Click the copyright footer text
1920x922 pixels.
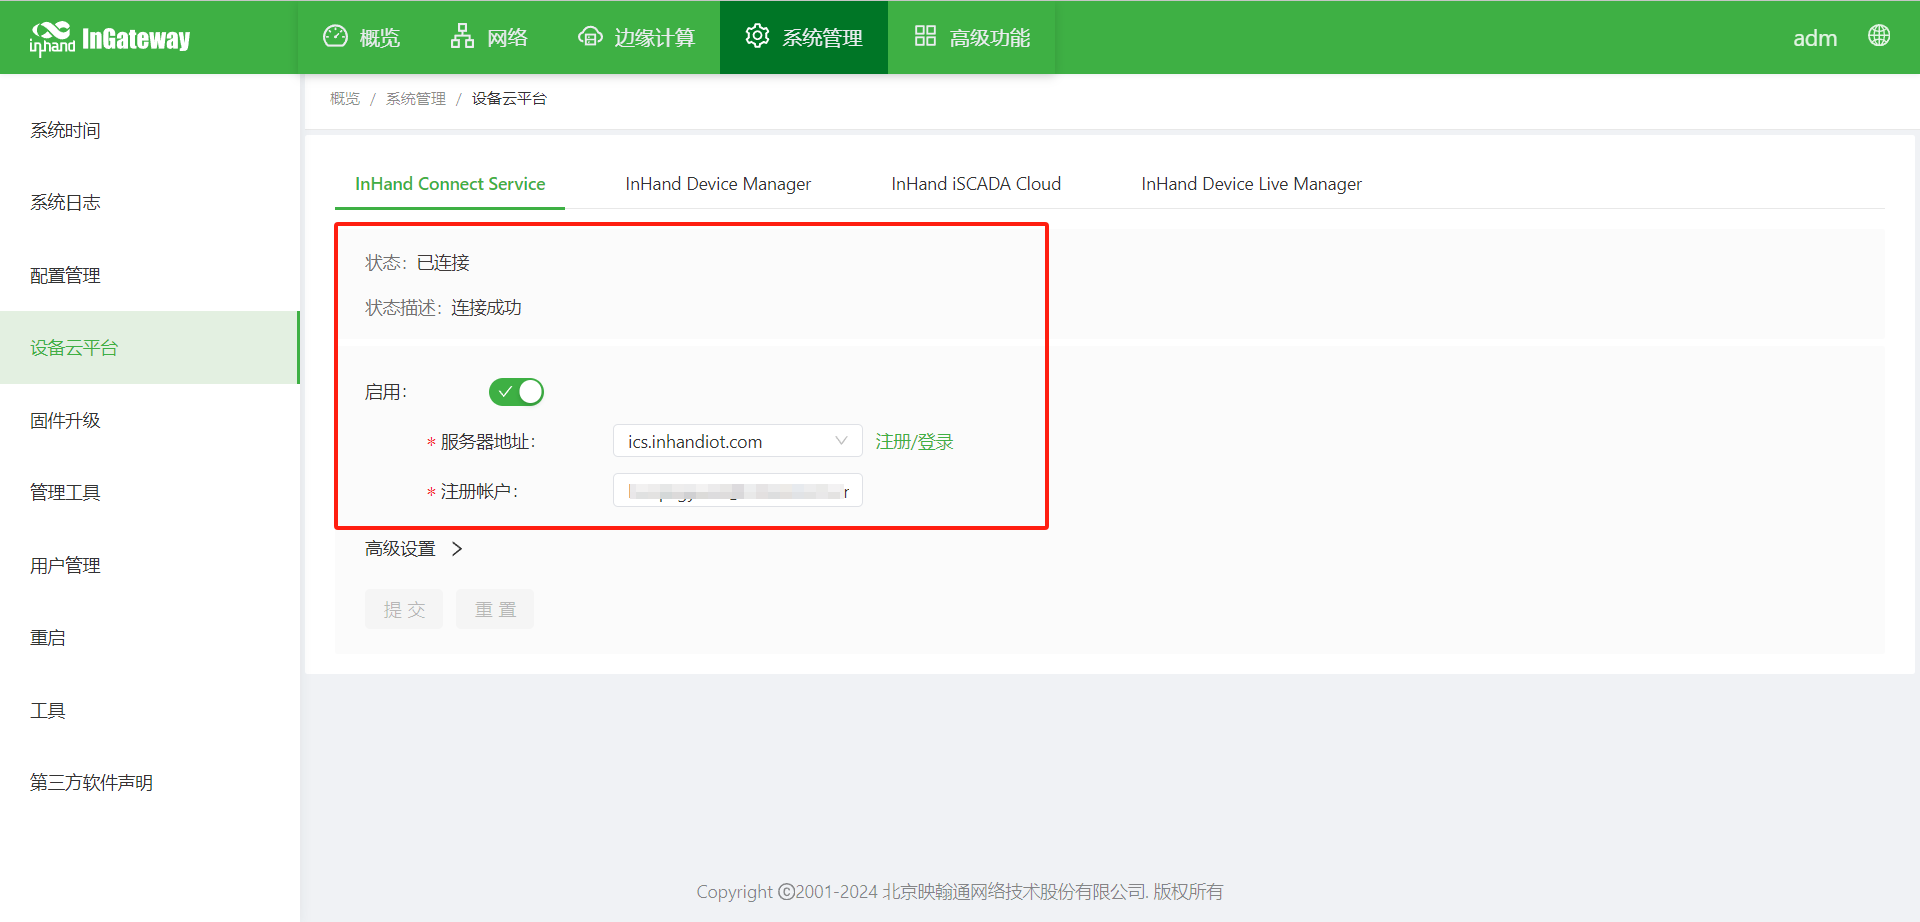point(960,892)
